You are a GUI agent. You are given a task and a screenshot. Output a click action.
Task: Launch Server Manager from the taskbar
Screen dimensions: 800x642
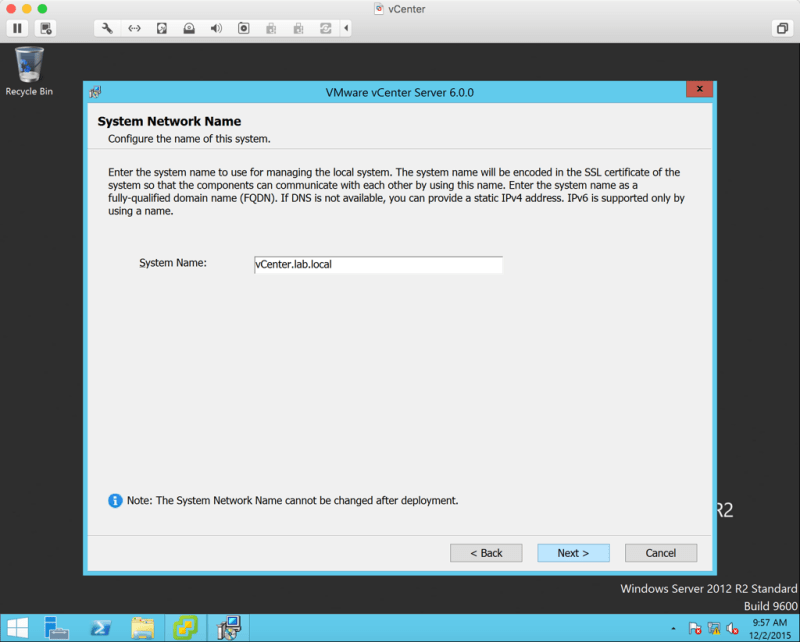click(x=57, y=628)
